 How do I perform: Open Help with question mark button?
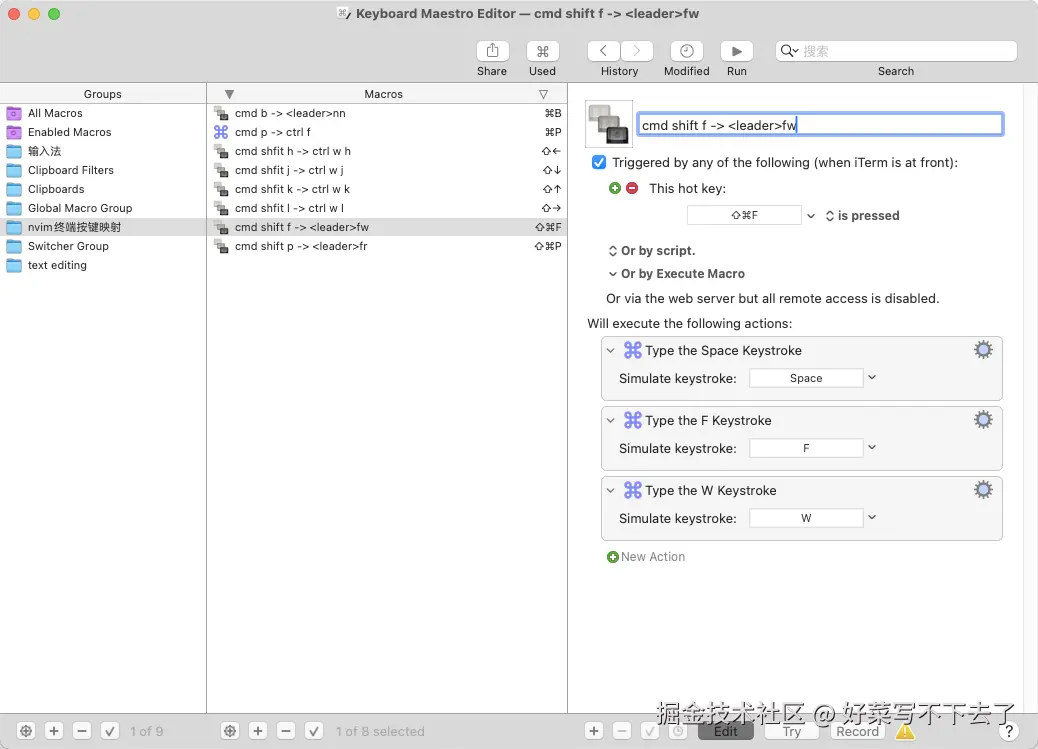pyautogui.click(x=1008, y=731)
